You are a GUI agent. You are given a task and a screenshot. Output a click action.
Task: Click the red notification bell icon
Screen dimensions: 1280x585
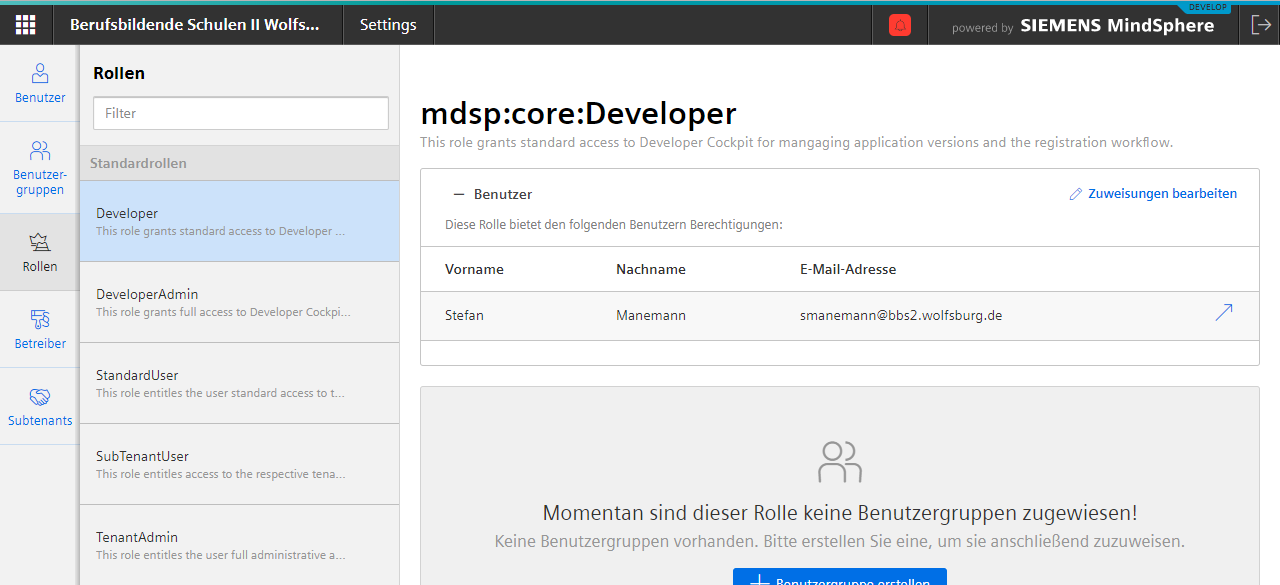[900, 26]
